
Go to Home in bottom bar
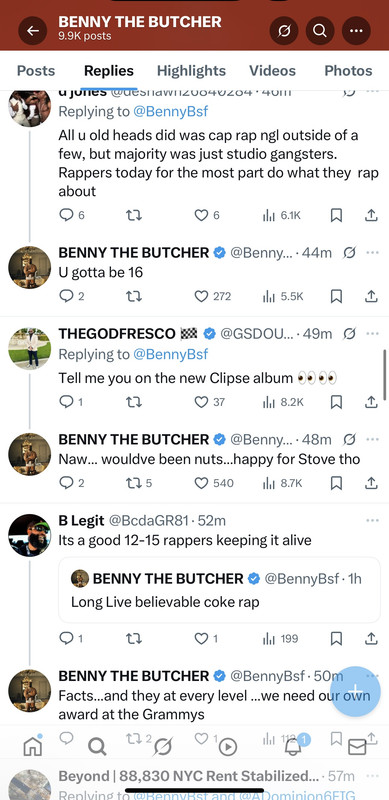coord(33,747)
